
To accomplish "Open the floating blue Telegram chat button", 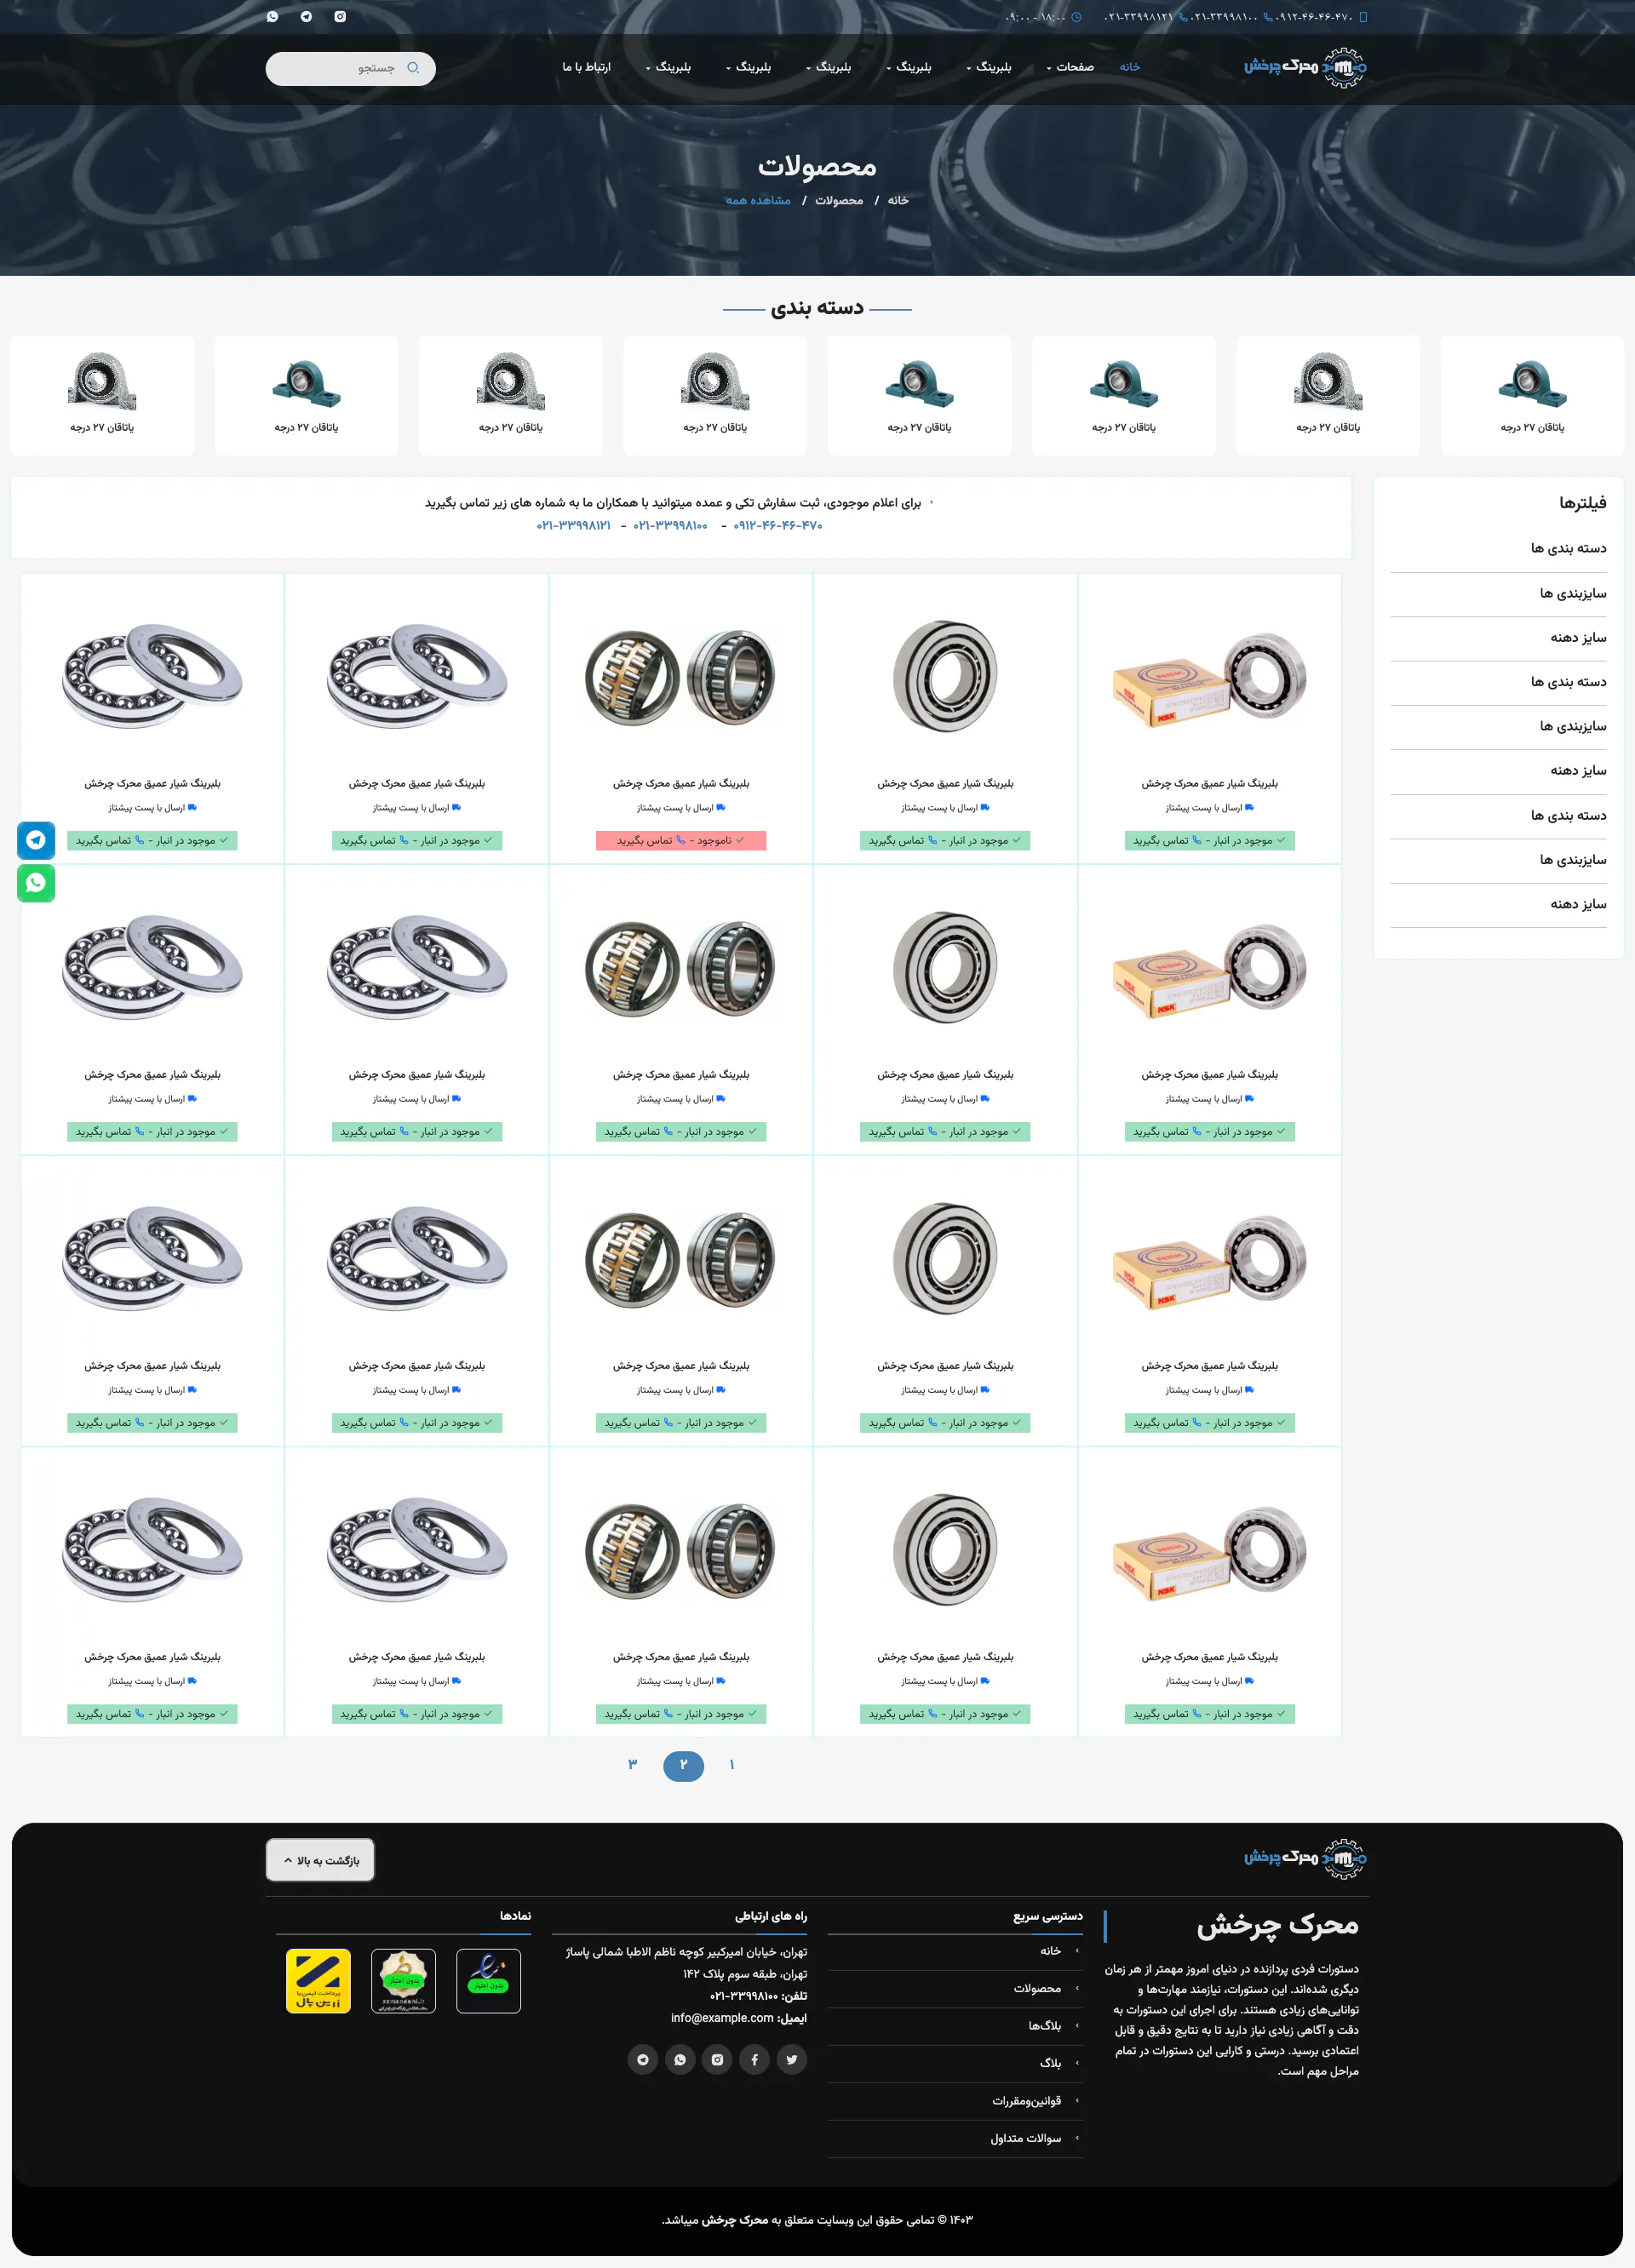I will [x=36, y=840].
